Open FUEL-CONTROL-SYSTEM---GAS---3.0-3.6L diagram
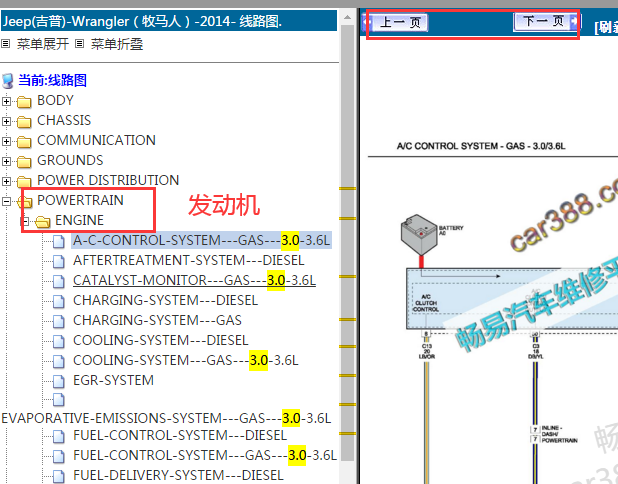Viewport: 618px width, 484px height. pyautogui.click(x=205, y=455)
